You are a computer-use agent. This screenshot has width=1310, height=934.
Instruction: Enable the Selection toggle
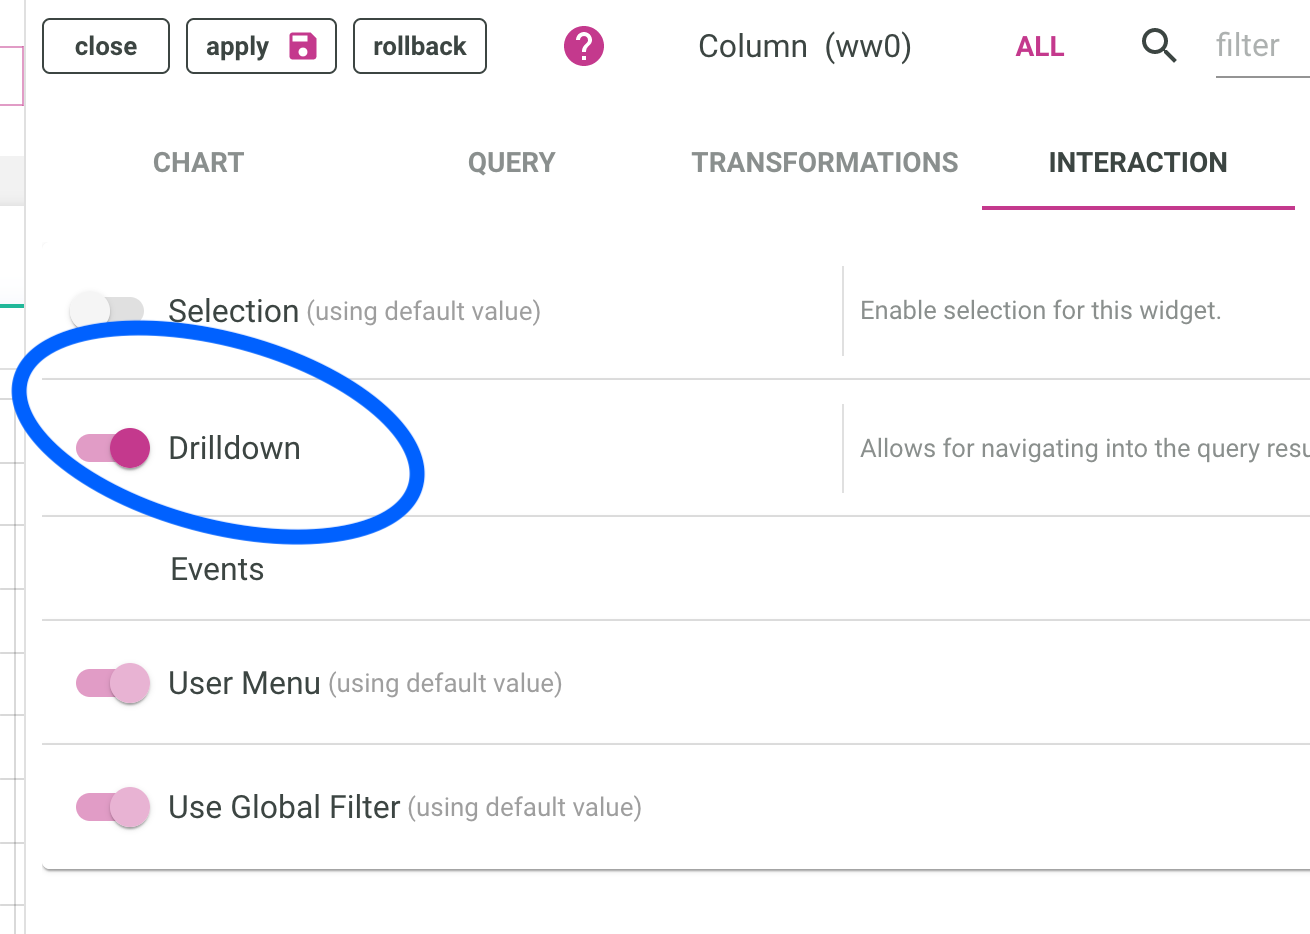point(106,310)
